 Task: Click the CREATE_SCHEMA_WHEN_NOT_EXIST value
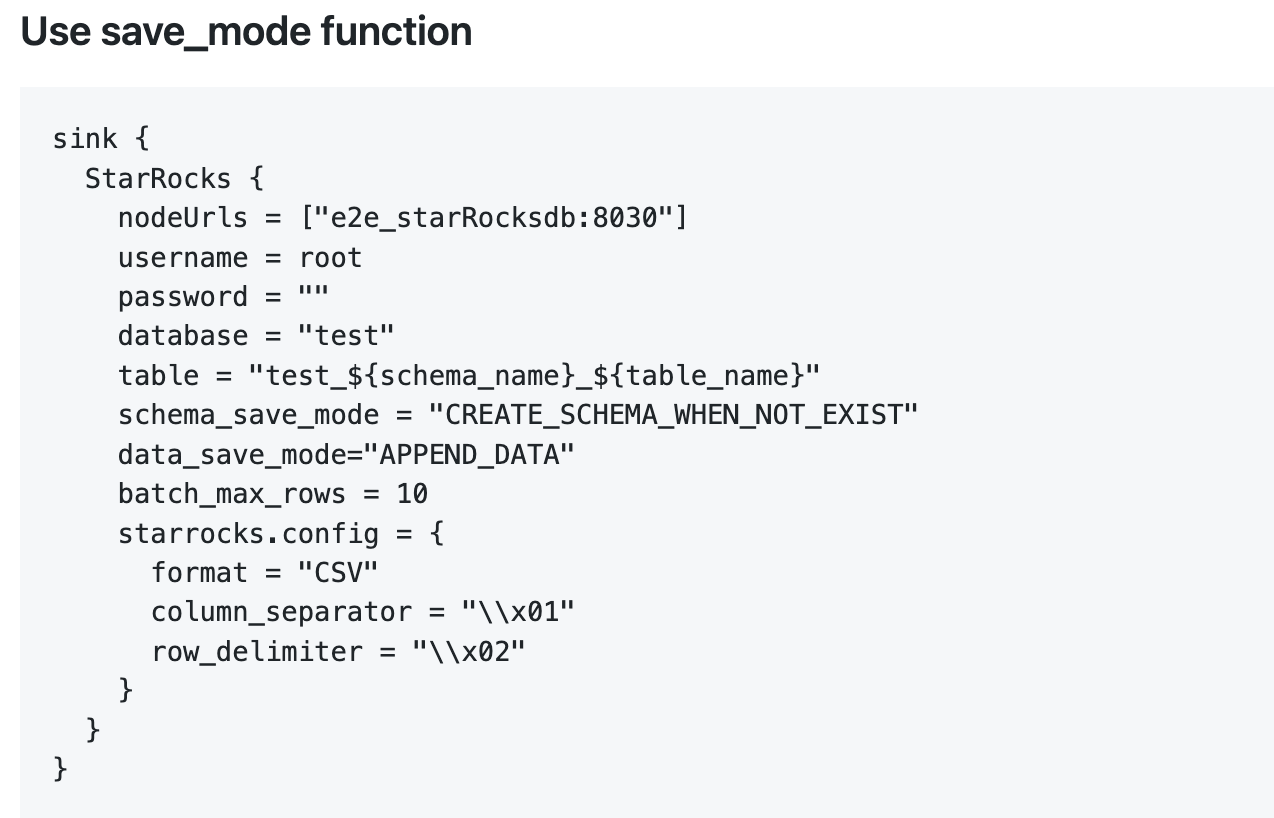pyautogui.click(x=673, y=415)
